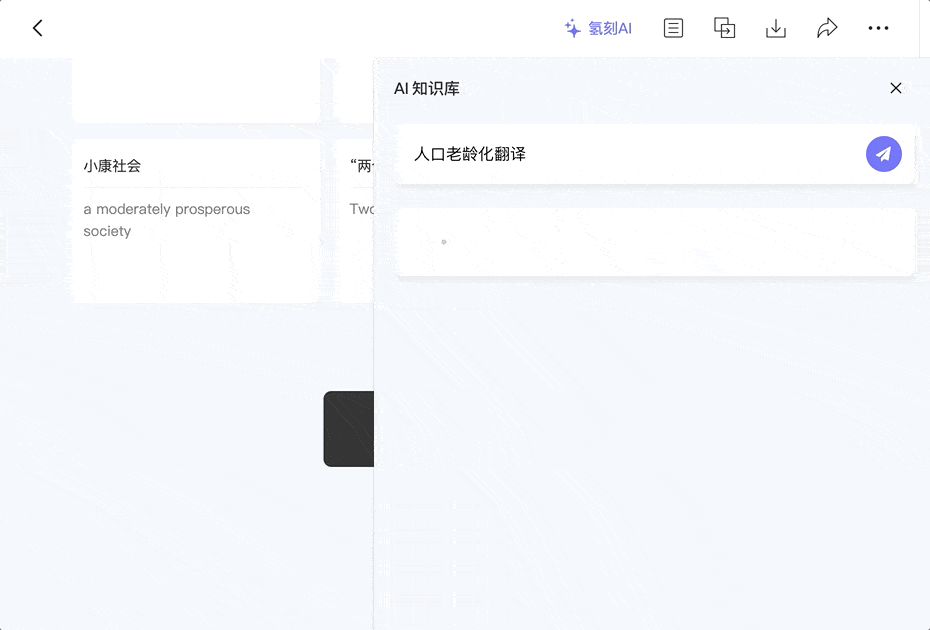Screen dimensions: 930x630
Task: Click the dark gray block
Action: (349, 429)
